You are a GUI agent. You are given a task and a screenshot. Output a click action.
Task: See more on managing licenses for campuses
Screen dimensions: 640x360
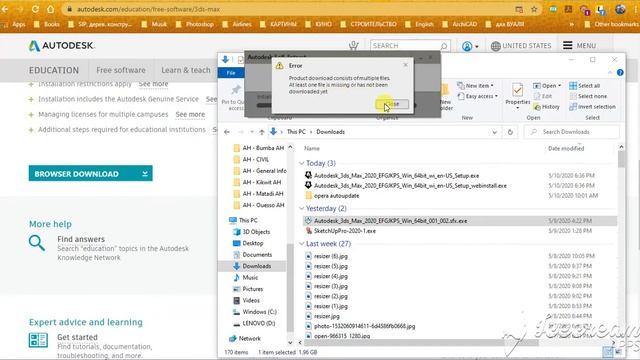tap(190, 114)
